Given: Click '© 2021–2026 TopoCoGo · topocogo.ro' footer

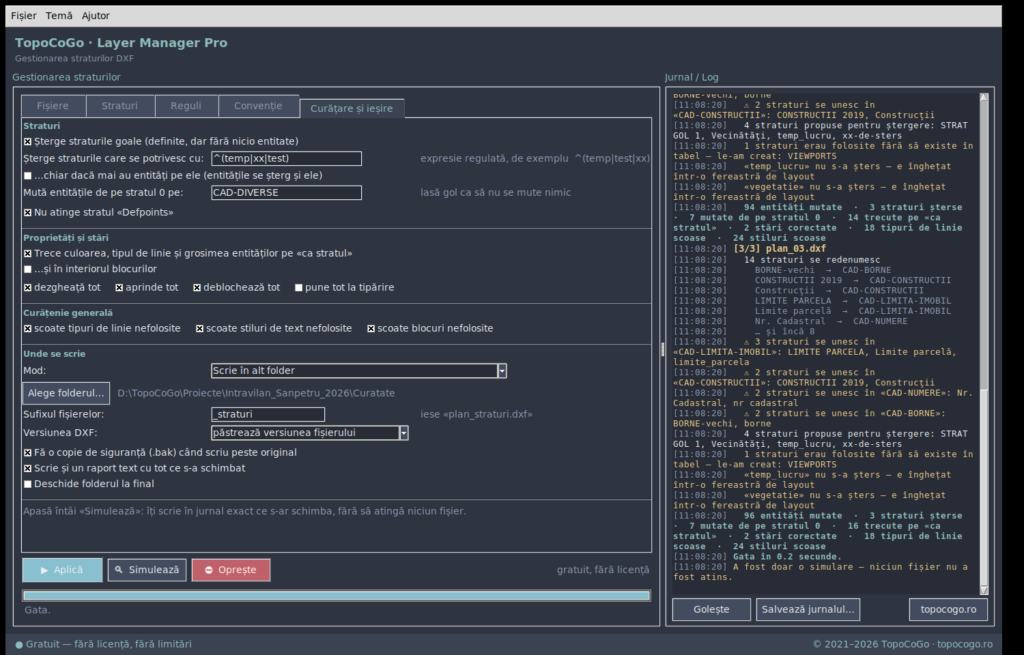Looking at the screenshot, I should [903, 645].
